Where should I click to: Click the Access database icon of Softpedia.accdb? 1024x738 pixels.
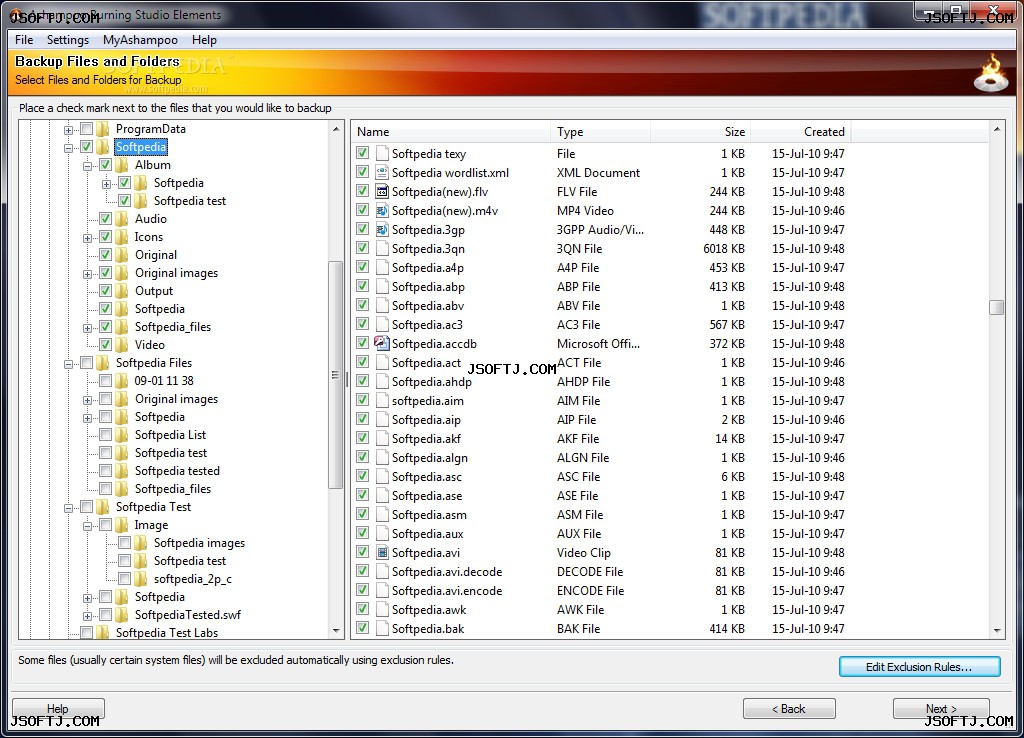[382, 343]
